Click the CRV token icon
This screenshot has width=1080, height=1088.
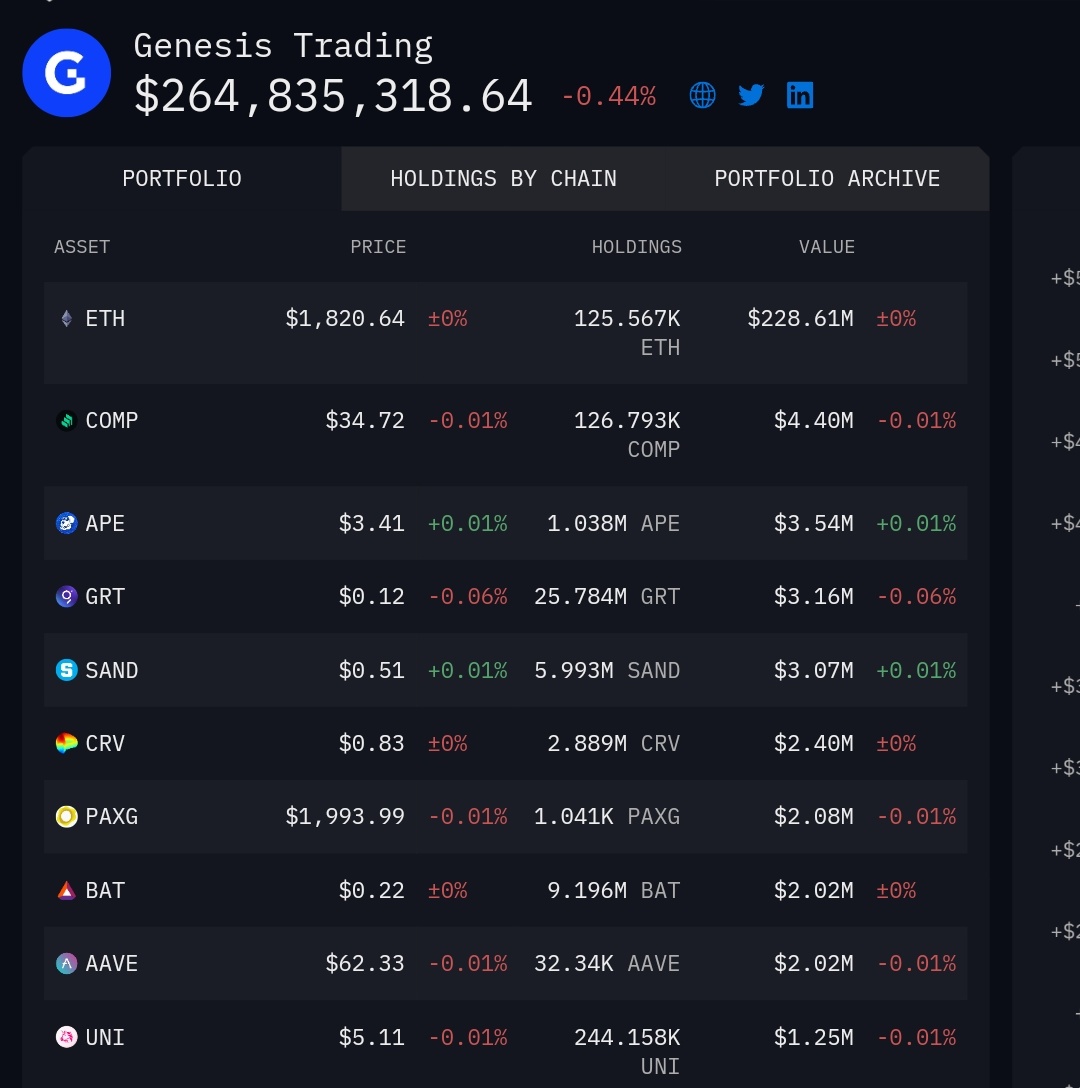tap(67, 744)
